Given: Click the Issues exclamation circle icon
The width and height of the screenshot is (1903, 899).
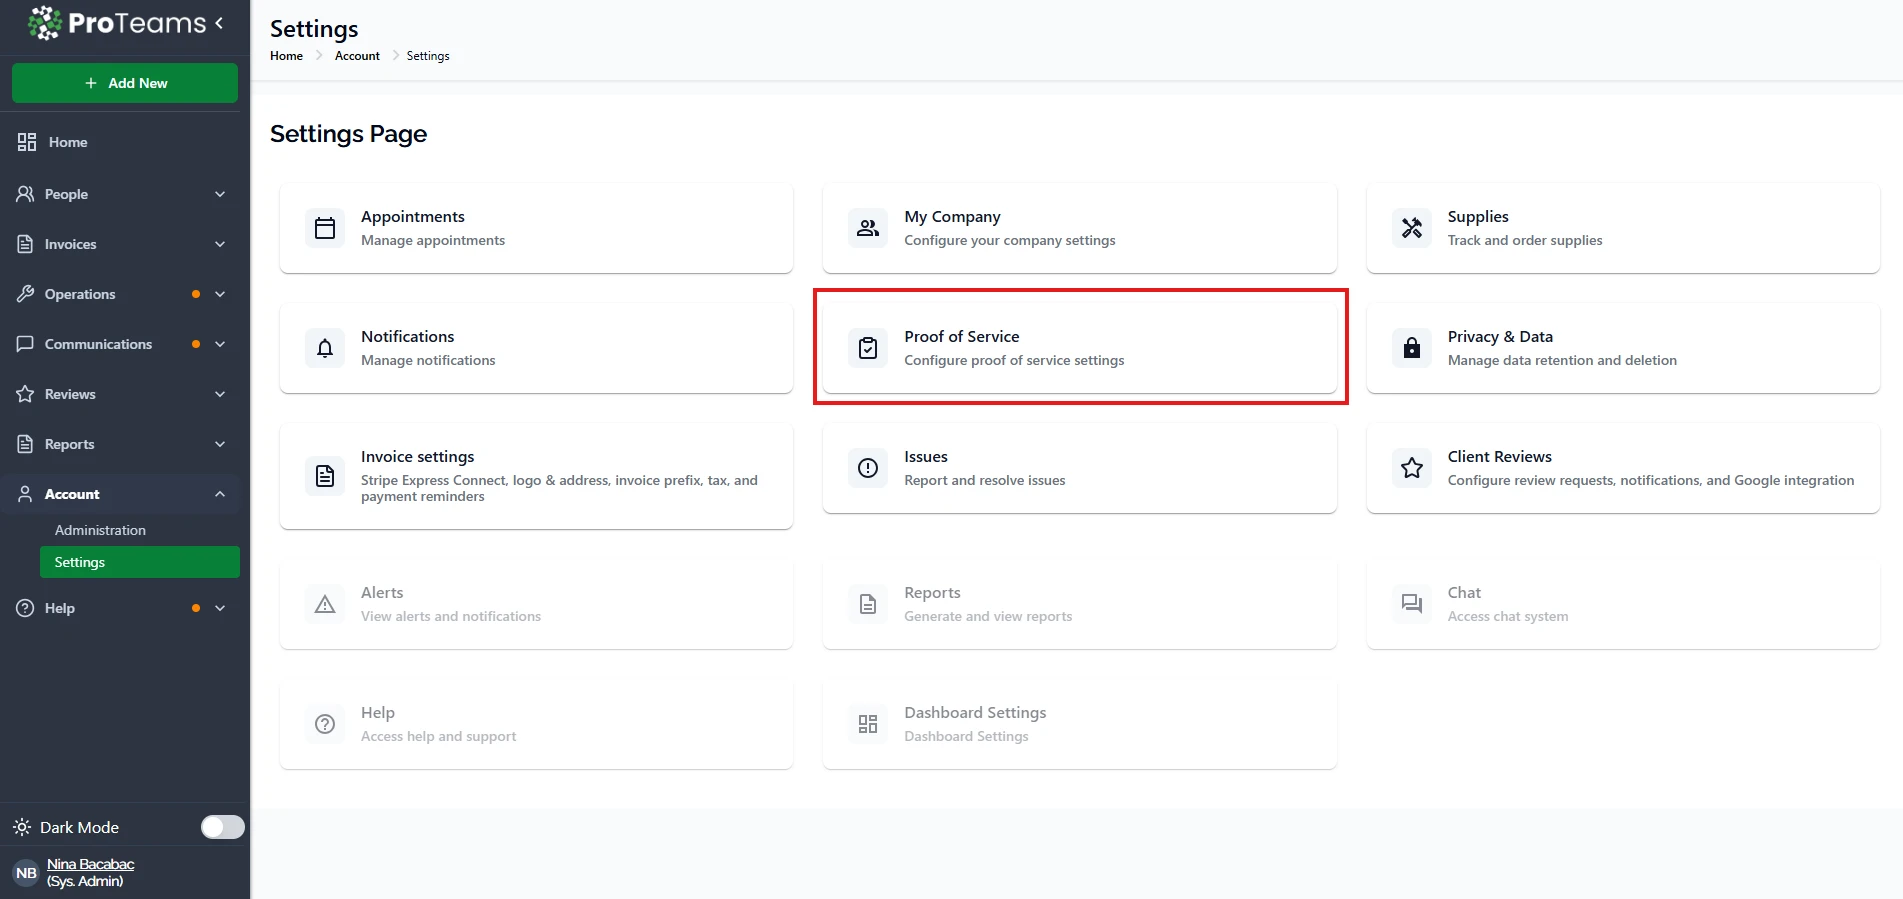Looking at the screenshot, I should click(x=868, y=468).
